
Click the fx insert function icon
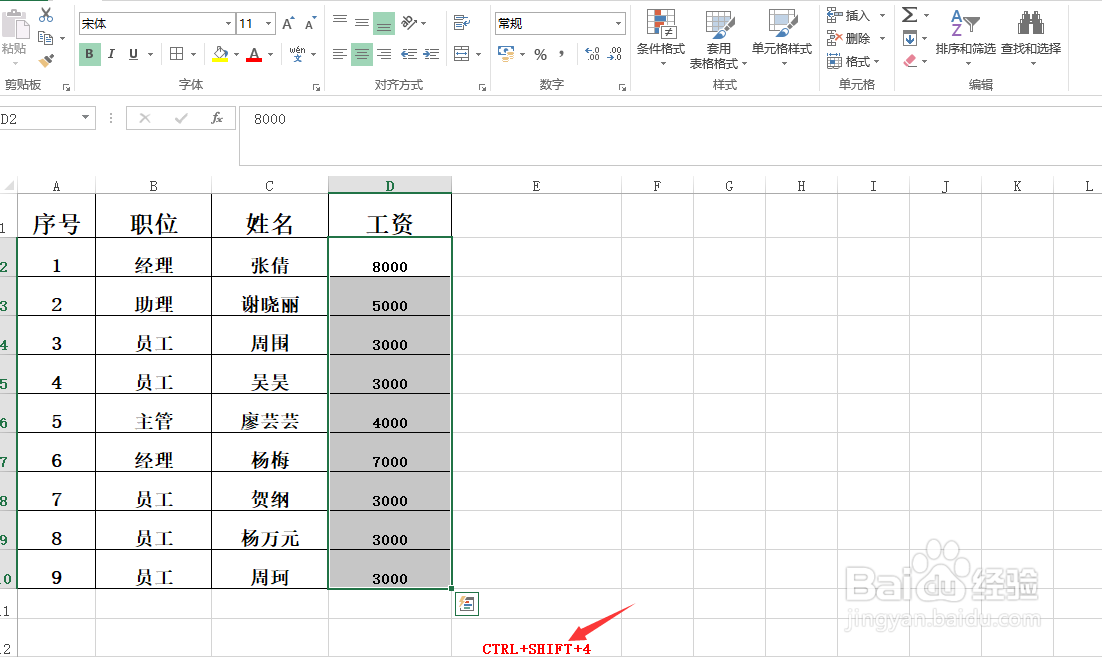pyautogui.click(x=217, y=118)
